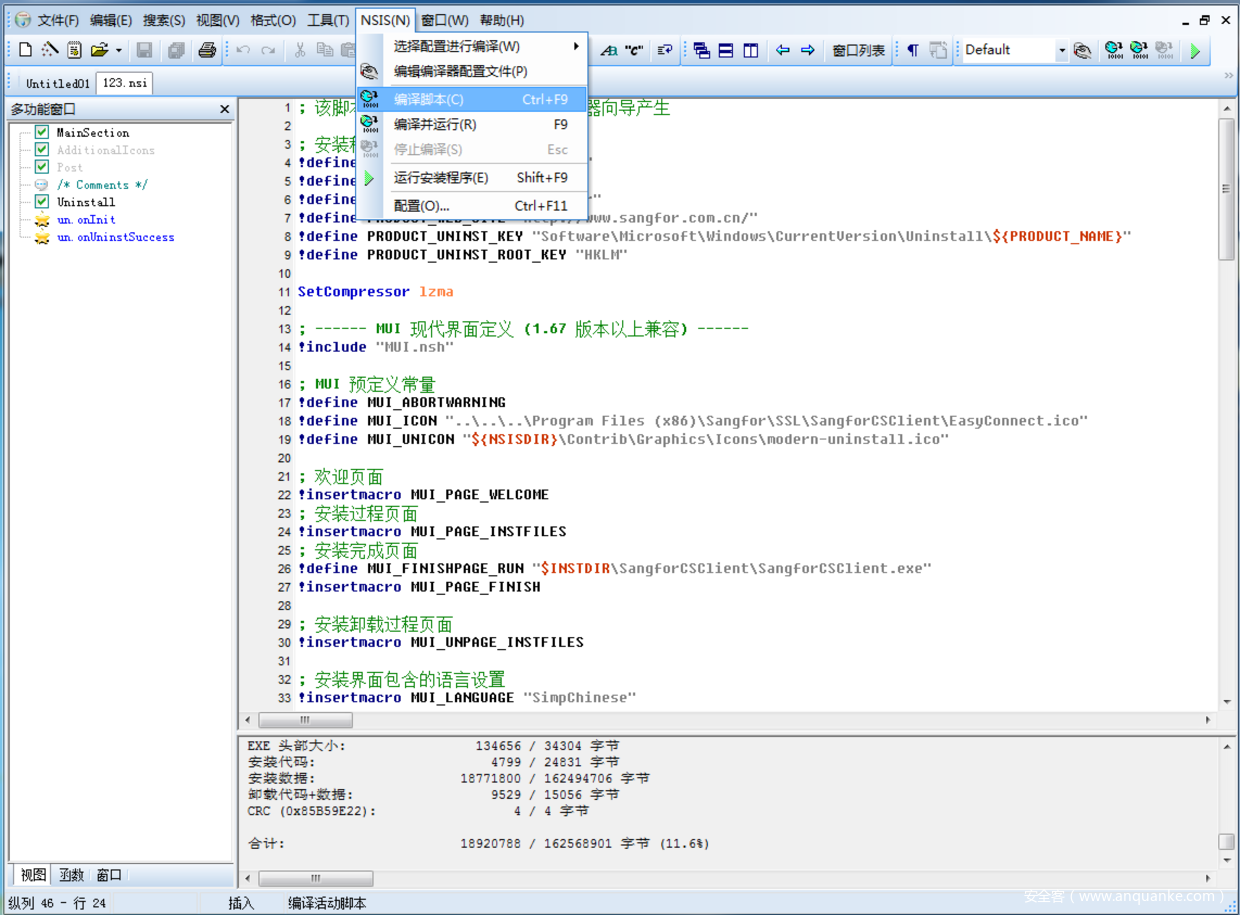The image size is (1240, 915).
Task: Click the green run installer arrow icon
Action: [x=1195, y=50]
